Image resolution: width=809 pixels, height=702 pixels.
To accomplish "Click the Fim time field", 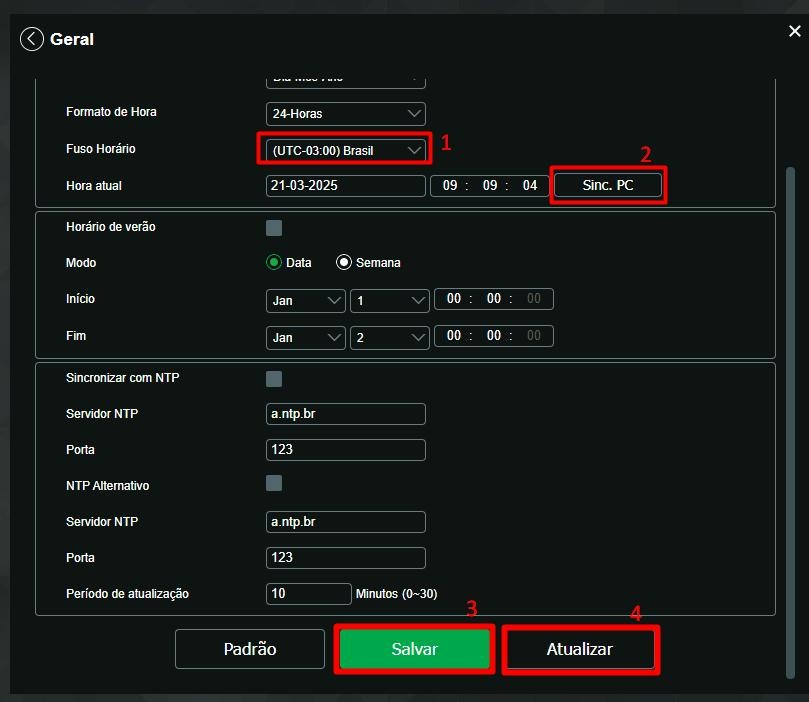I will point(494,336).
